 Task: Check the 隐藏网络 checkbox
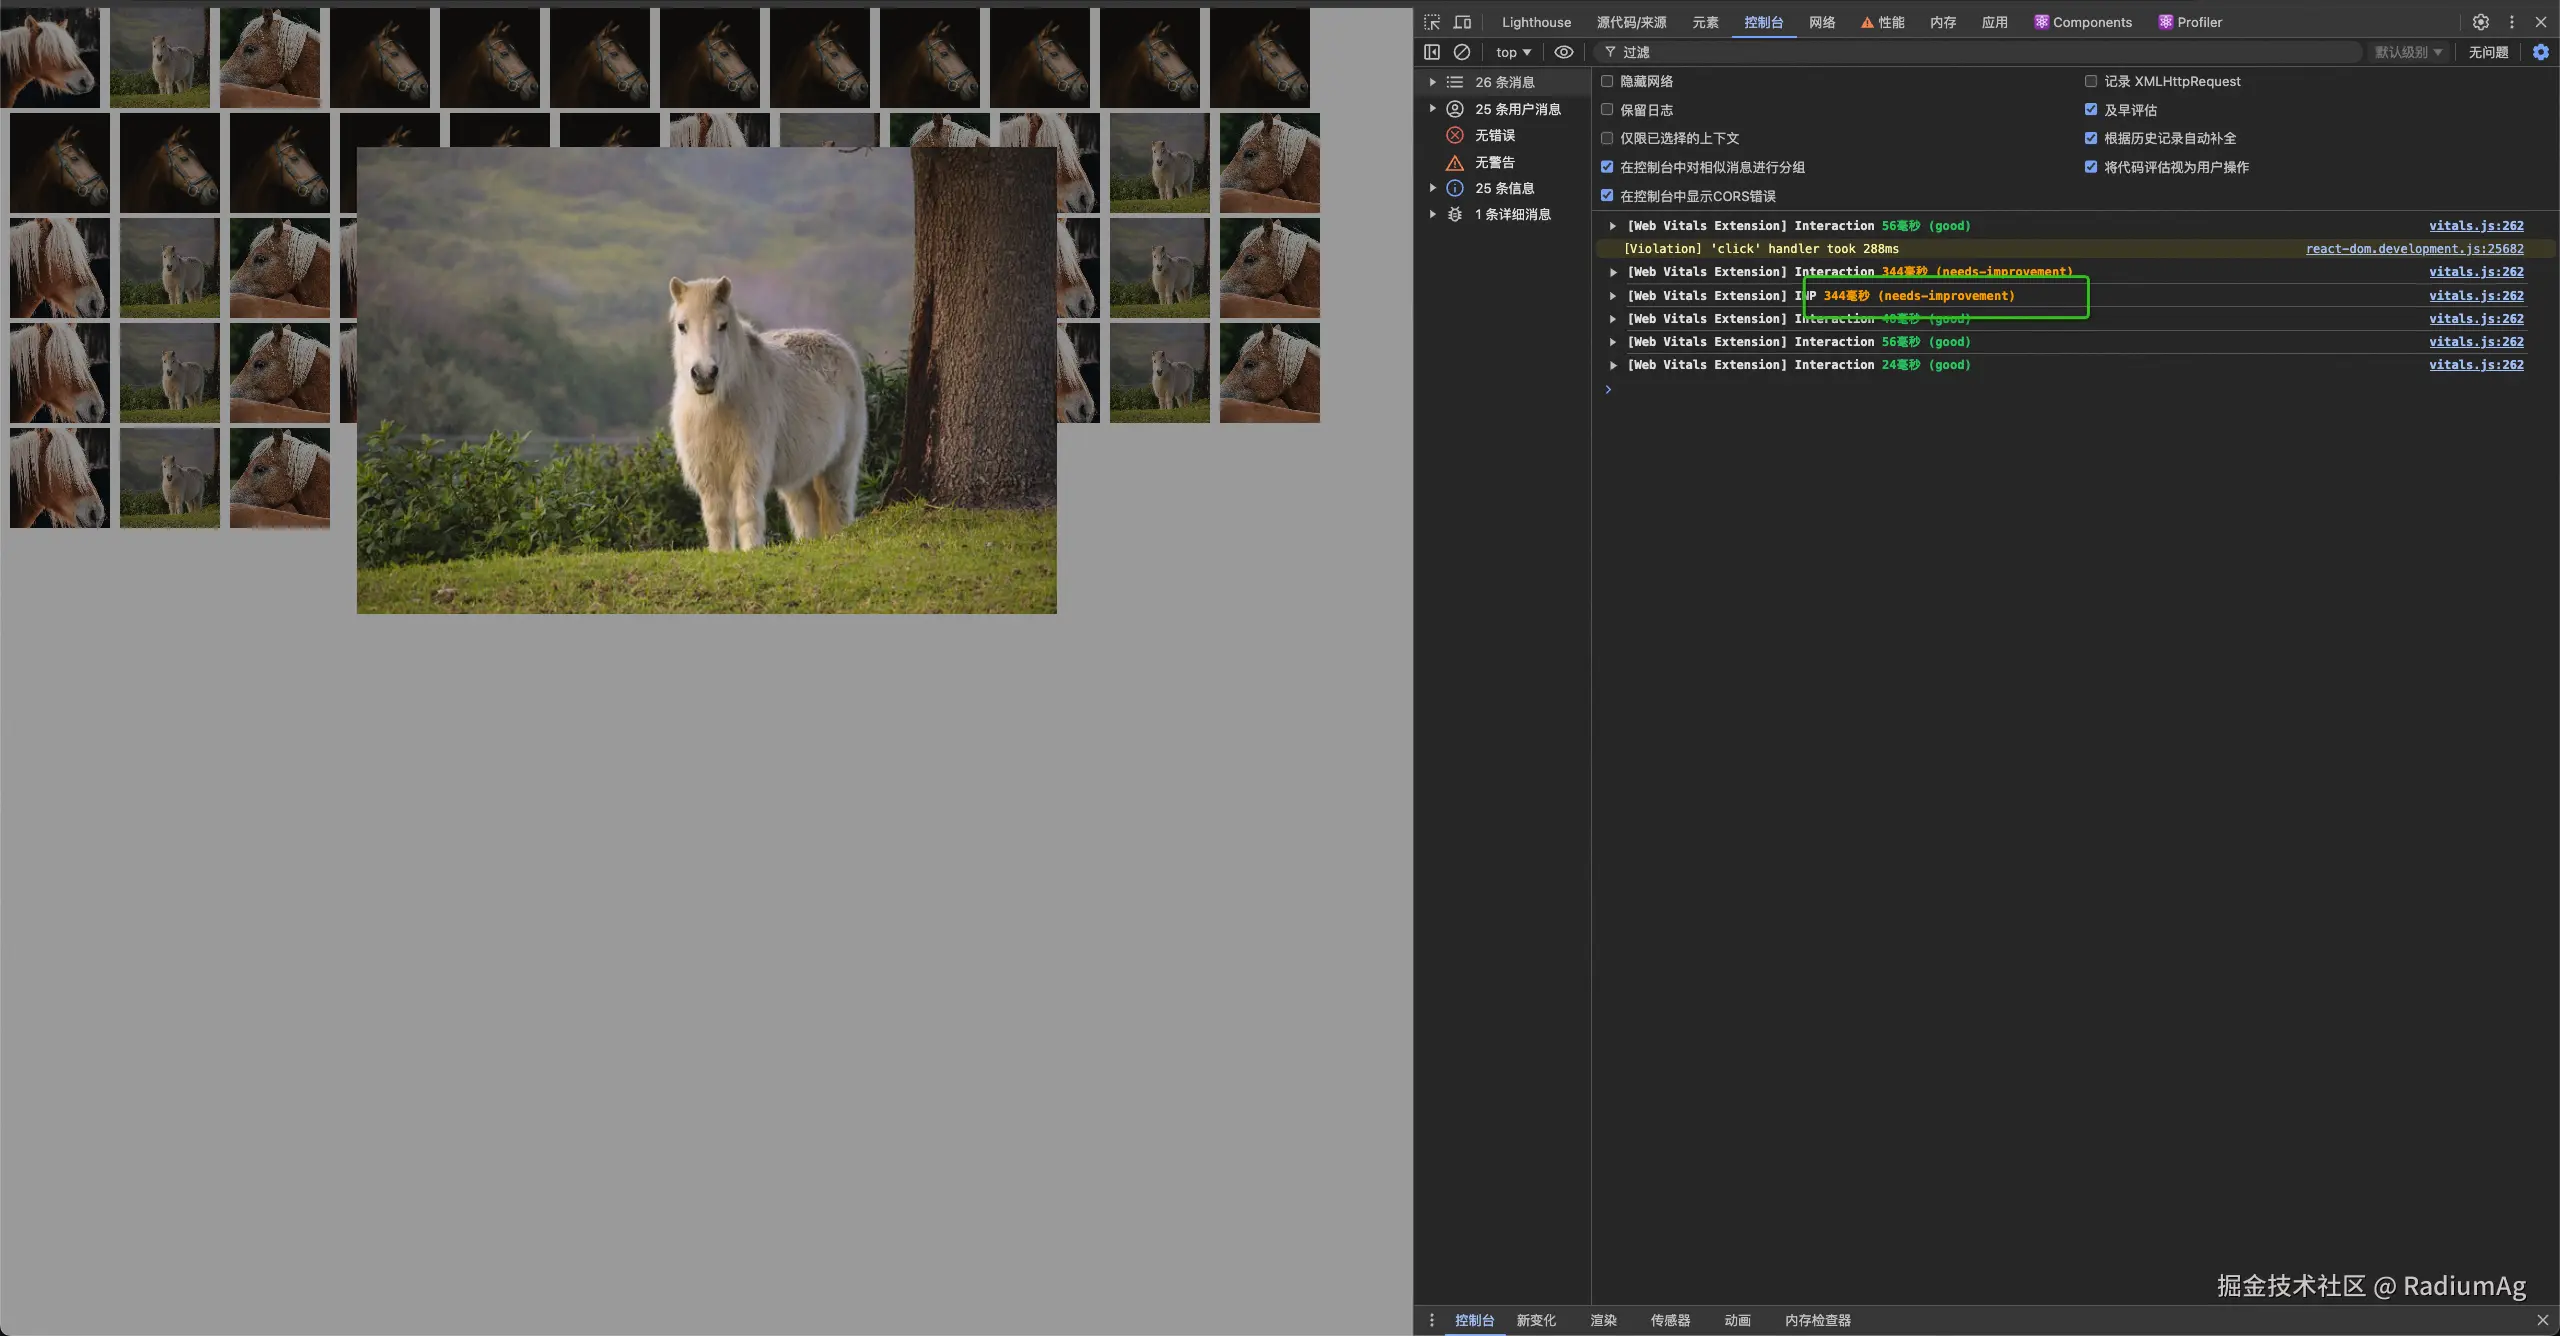tap(1607, 81)
